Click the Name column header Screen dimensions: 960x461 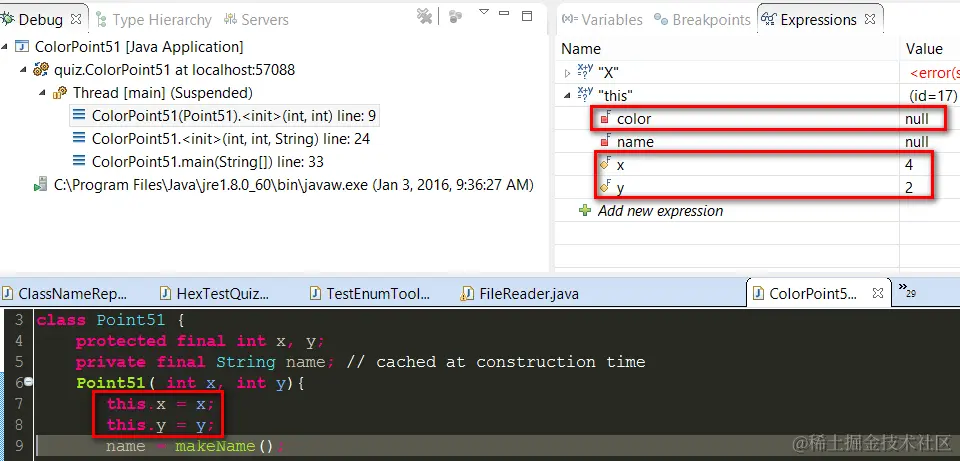[x=581, y=49]
